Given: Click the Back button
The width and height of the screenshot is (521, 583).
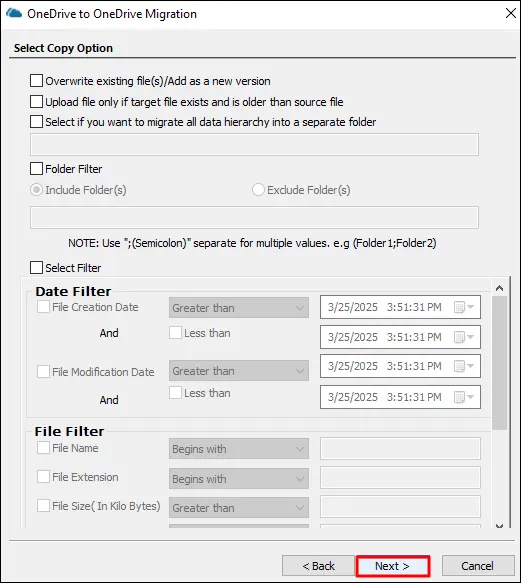Looking at the screenshot, I should (x=318, y=566).
